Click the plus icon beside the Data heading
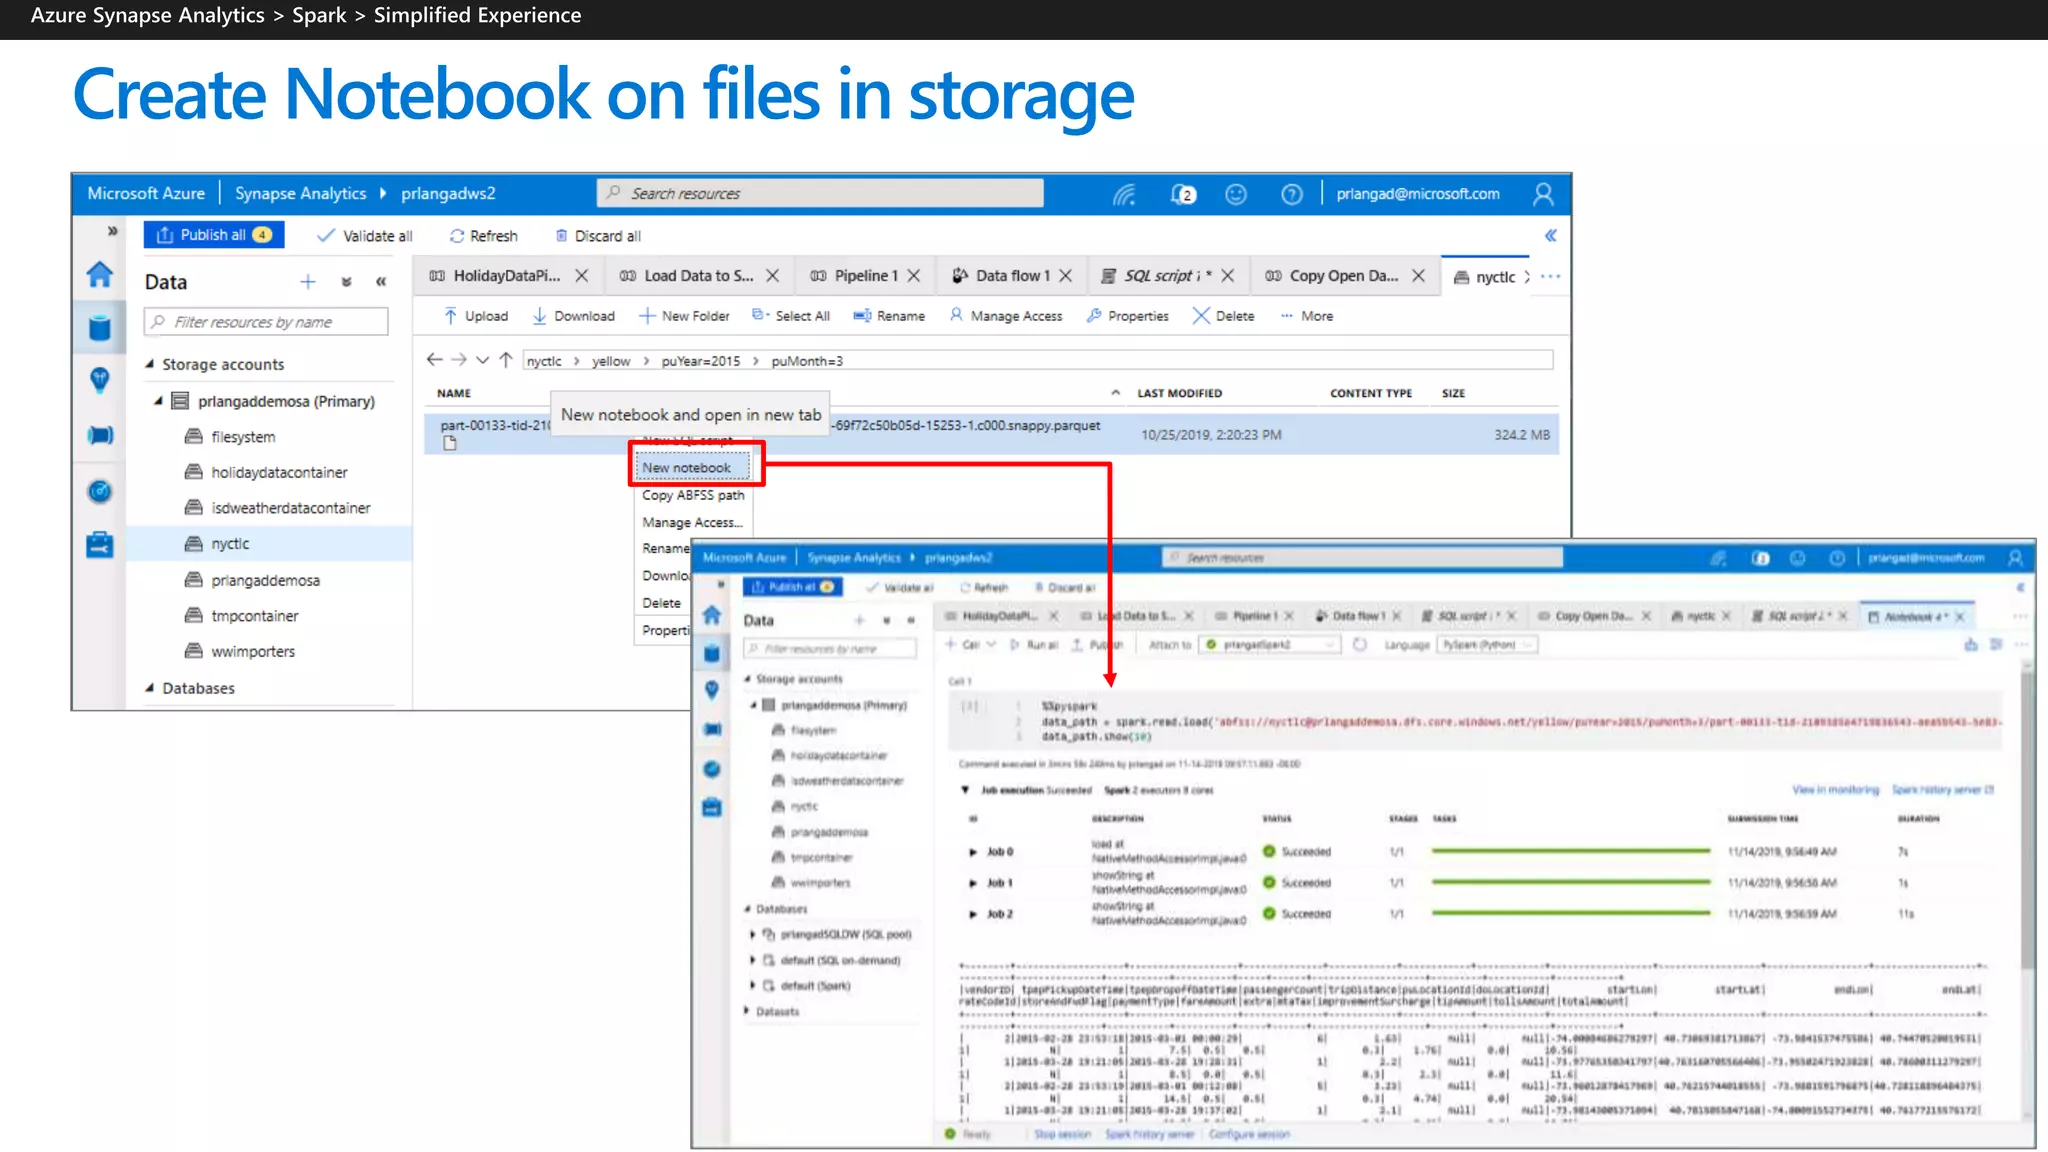Screen dimensions: 2048x1152 coord(308,282)
